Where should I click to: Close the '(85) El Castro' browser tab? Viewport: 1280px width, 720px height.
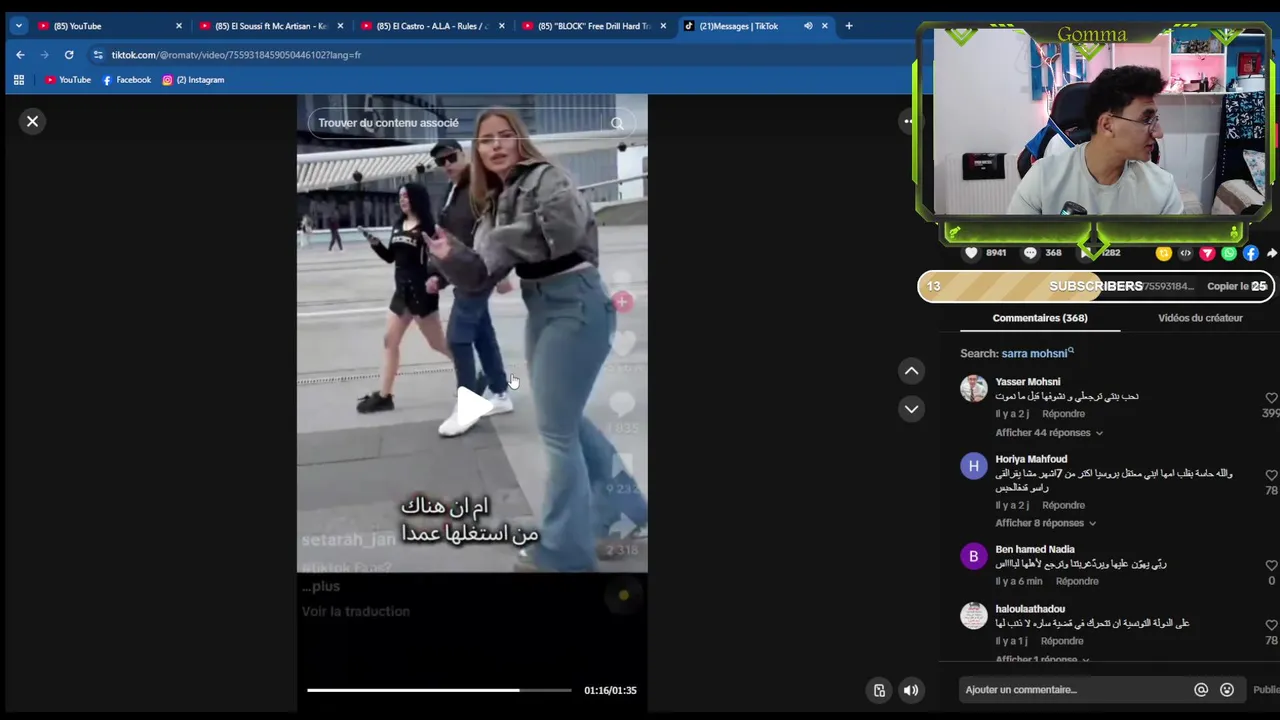click(x=502, y=26)
